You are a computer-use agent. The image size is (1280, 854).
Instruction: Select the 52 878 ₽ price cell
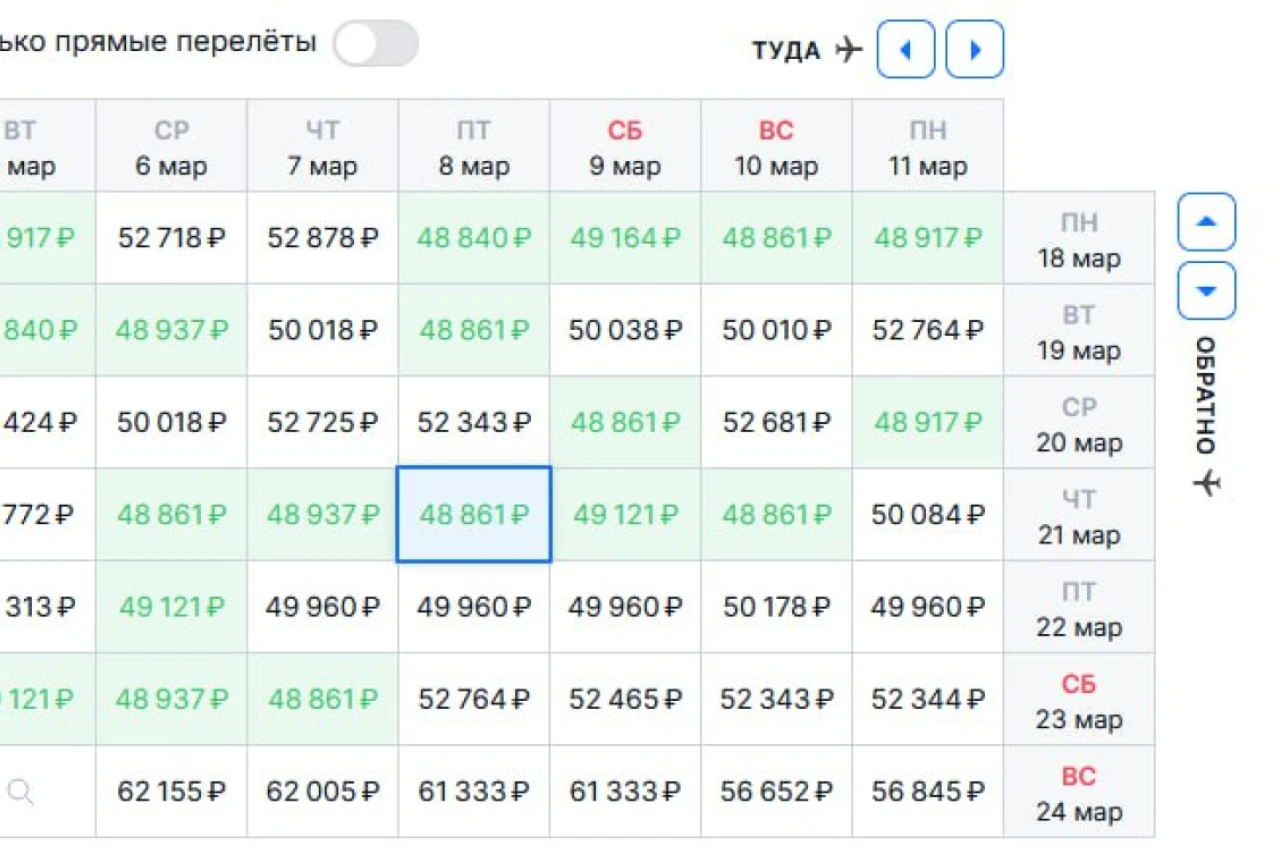click(323, 238)
